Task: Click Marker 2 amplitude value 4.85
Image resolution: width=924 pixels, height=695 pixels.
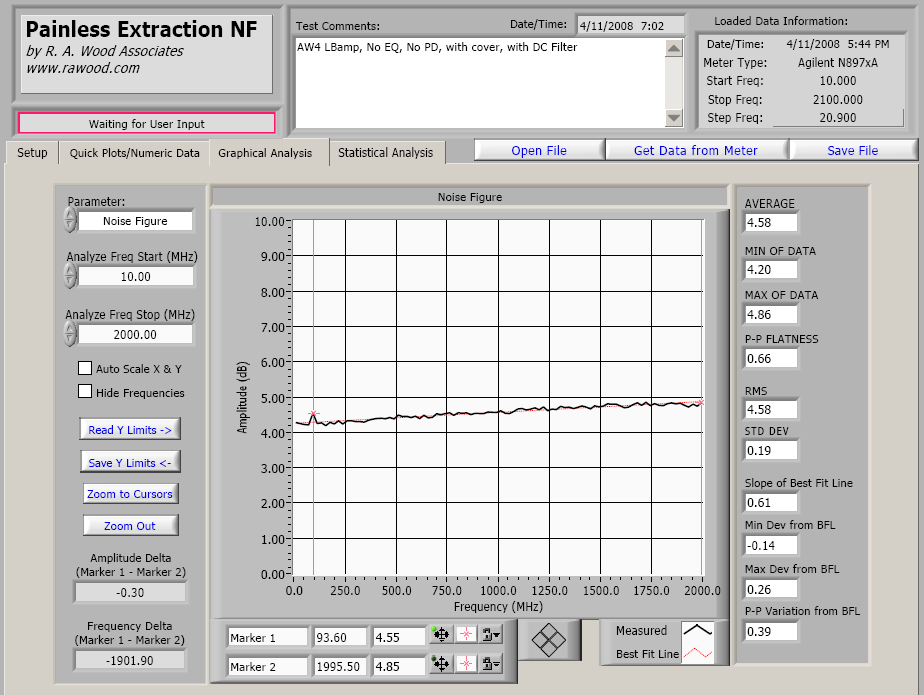Action: click(x=399, y=666)
